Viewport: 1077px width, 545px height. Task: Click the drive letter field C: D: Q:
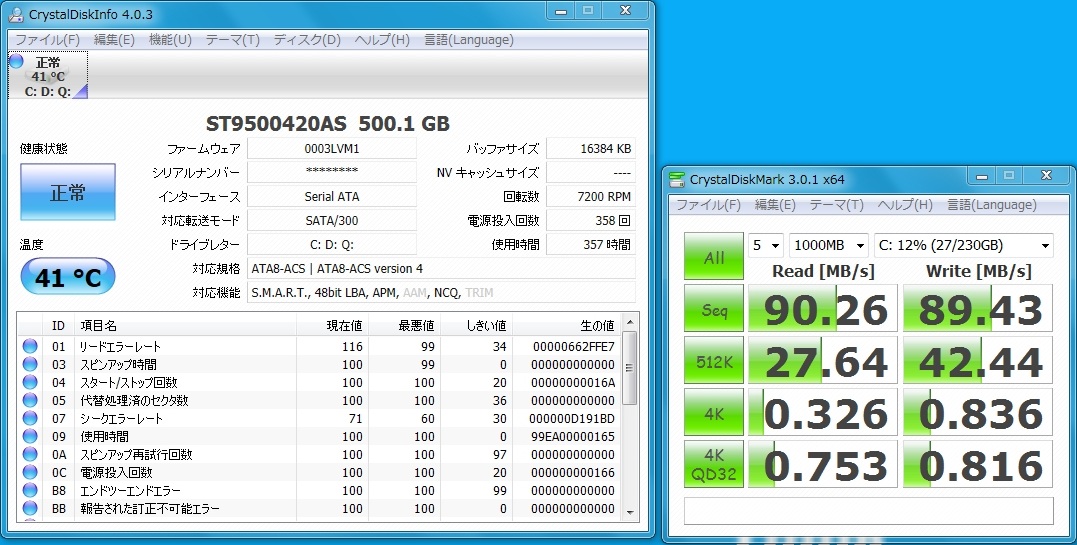tap(332, 245)
